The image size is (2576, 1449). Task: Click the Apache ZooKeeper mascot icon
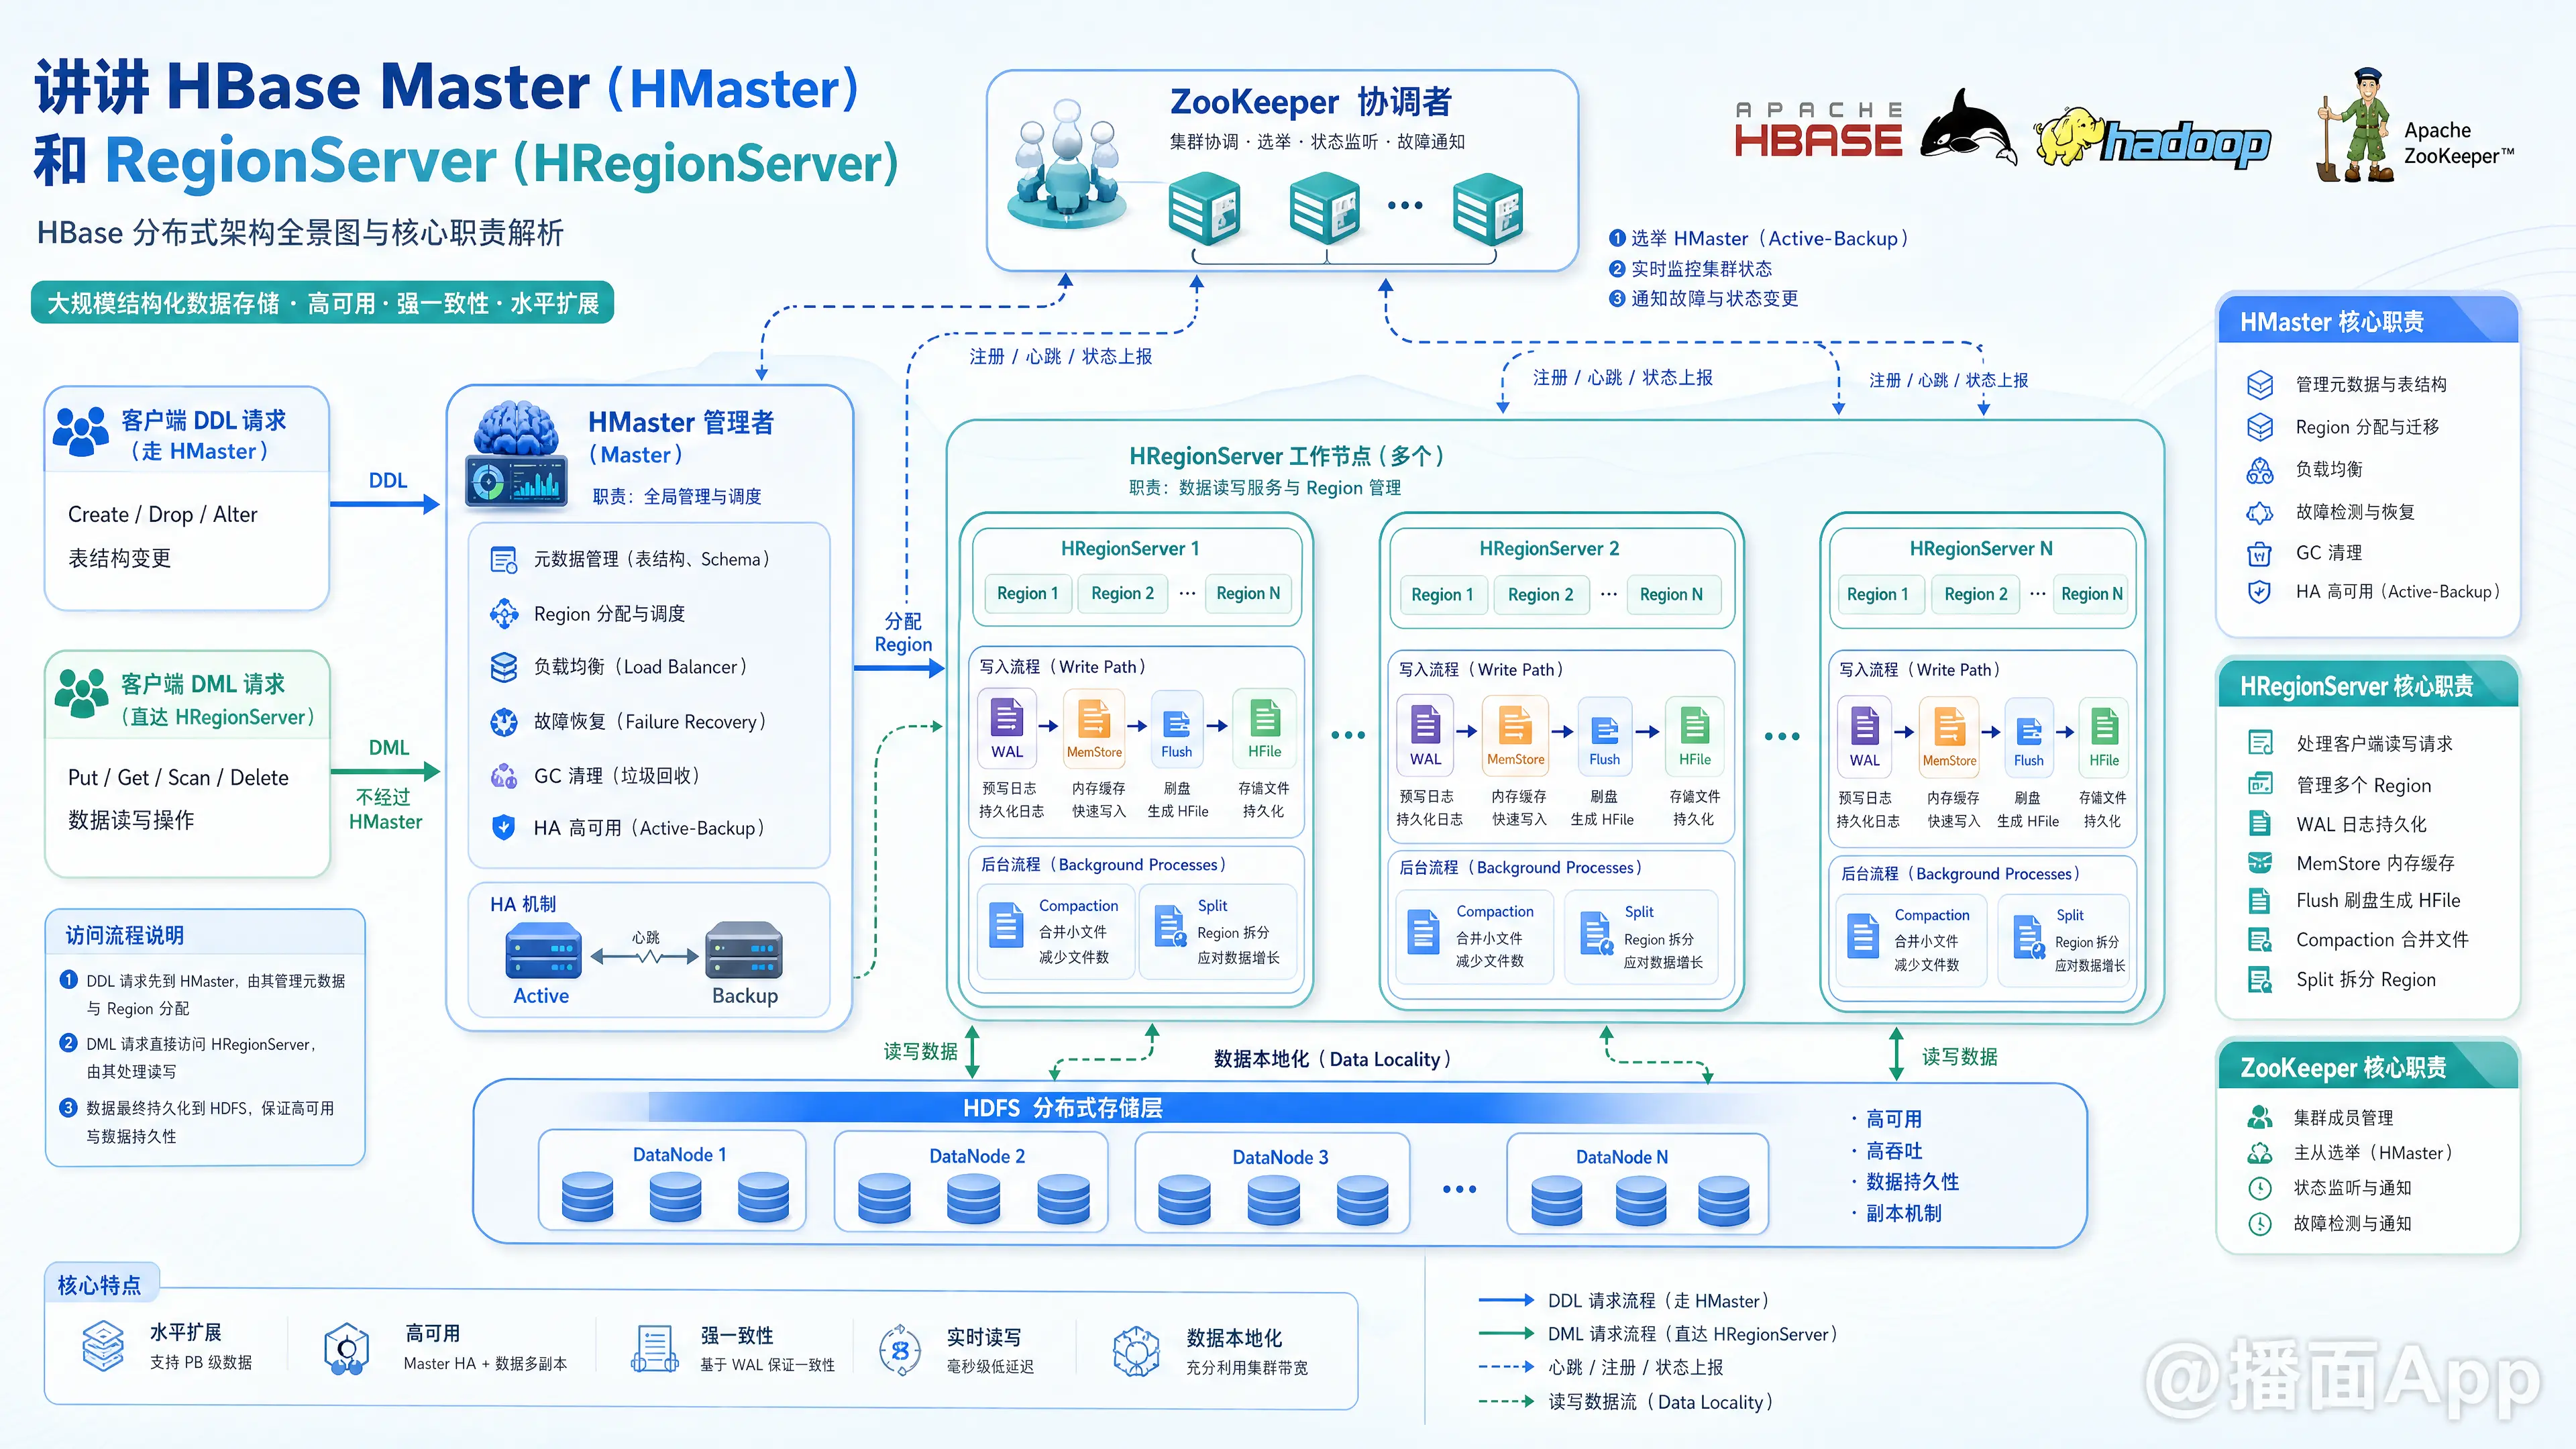[2356, 125]
